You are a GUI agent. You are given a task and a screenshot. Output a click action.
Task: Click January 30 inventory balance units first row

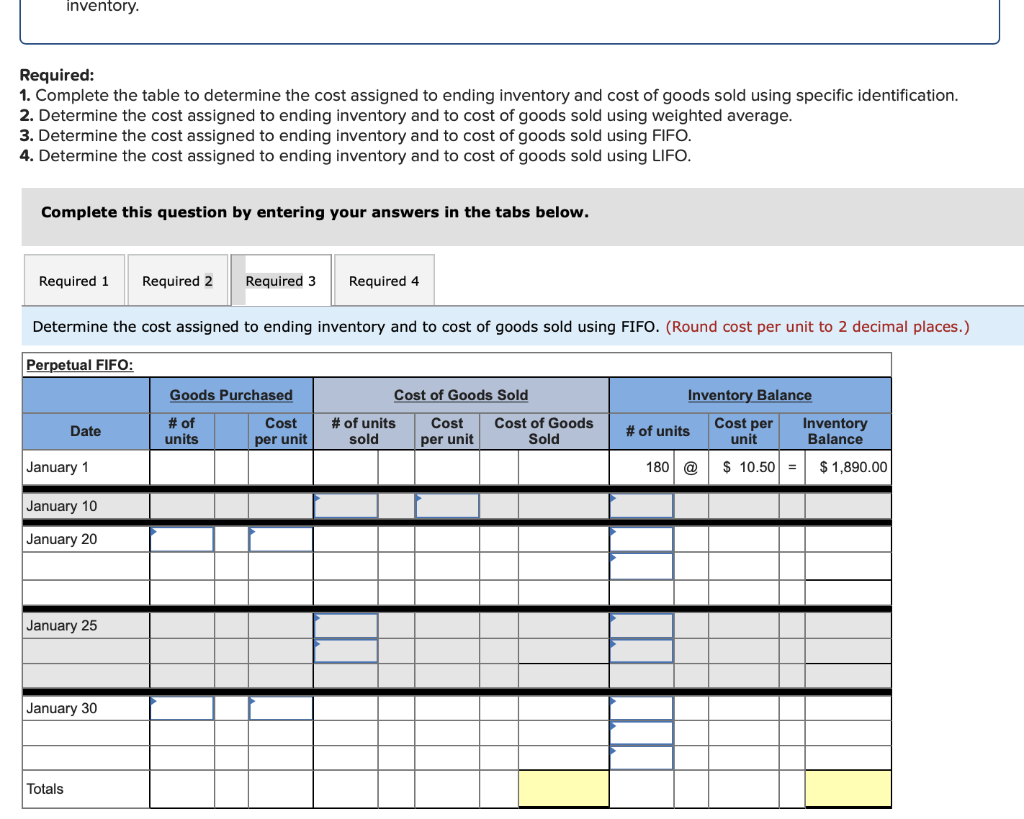tap(641, 709)
